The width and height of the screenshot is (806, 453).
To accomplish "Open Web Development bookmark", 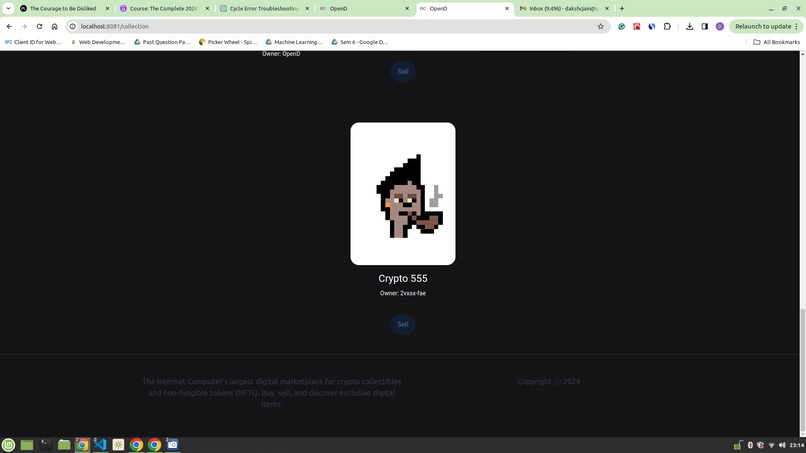I will tap(98, 42).
